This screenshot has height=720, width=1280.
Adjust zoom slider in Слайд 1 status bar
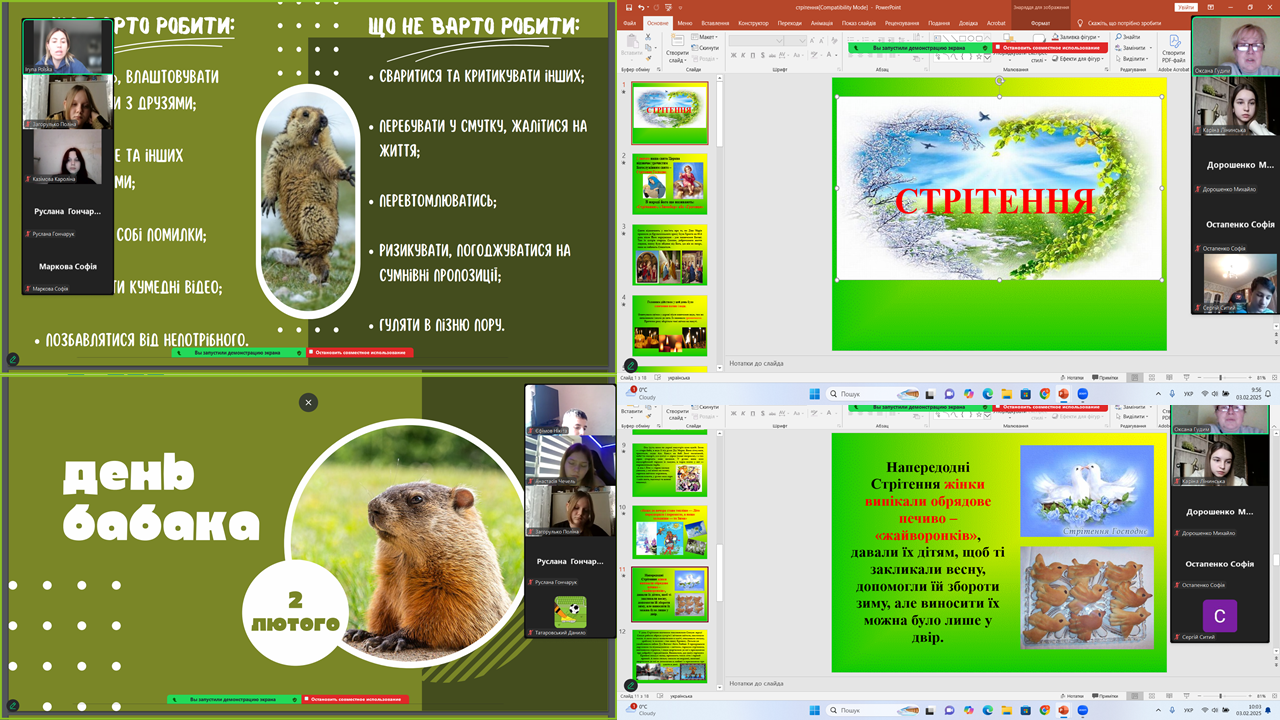(x=1221, y=378)
